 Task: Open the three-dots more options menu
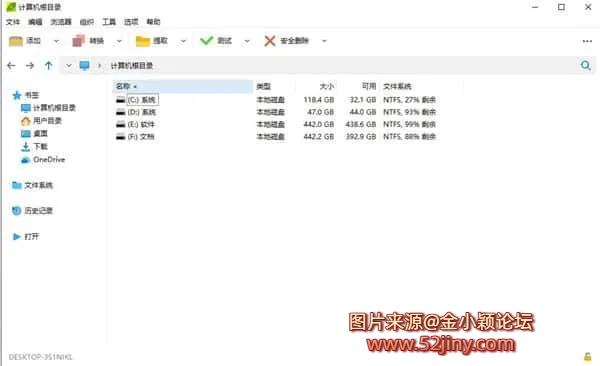(x=587, y=41)
